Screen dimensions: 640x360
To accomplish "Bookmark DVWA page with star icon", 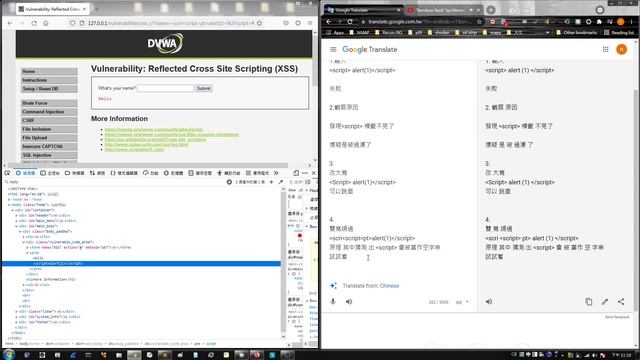I will click(x=259, y=23).
